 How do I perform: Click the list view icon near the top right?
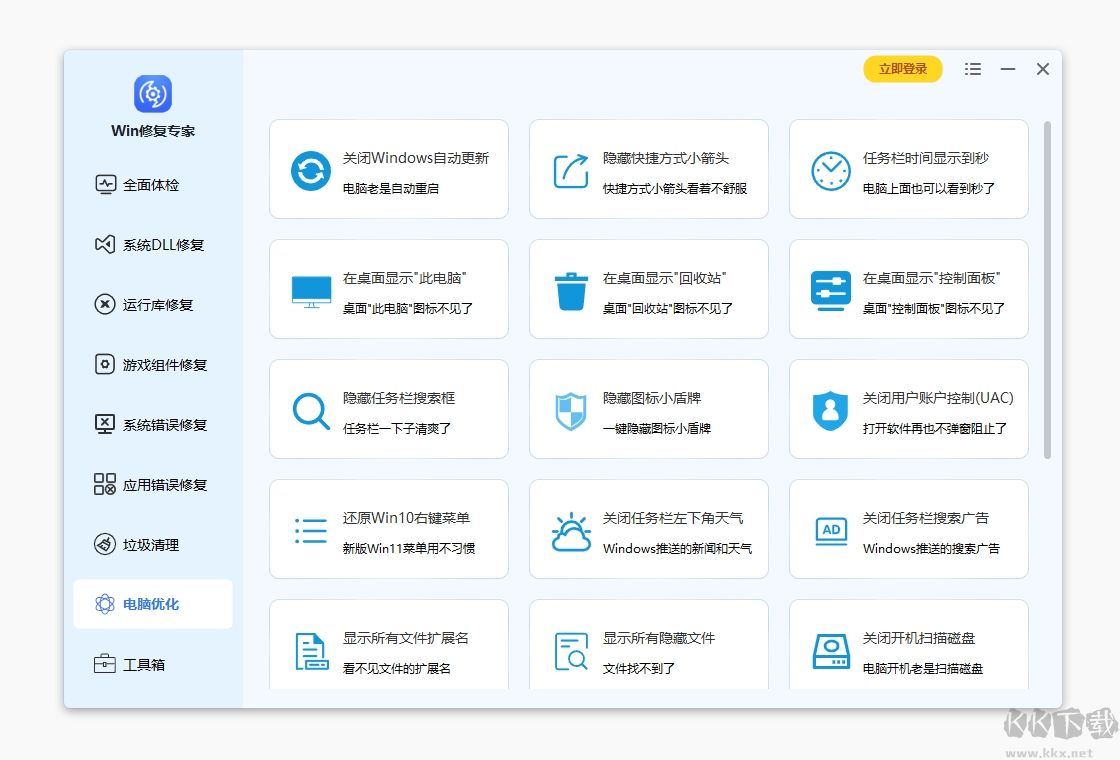coord(972,69)
